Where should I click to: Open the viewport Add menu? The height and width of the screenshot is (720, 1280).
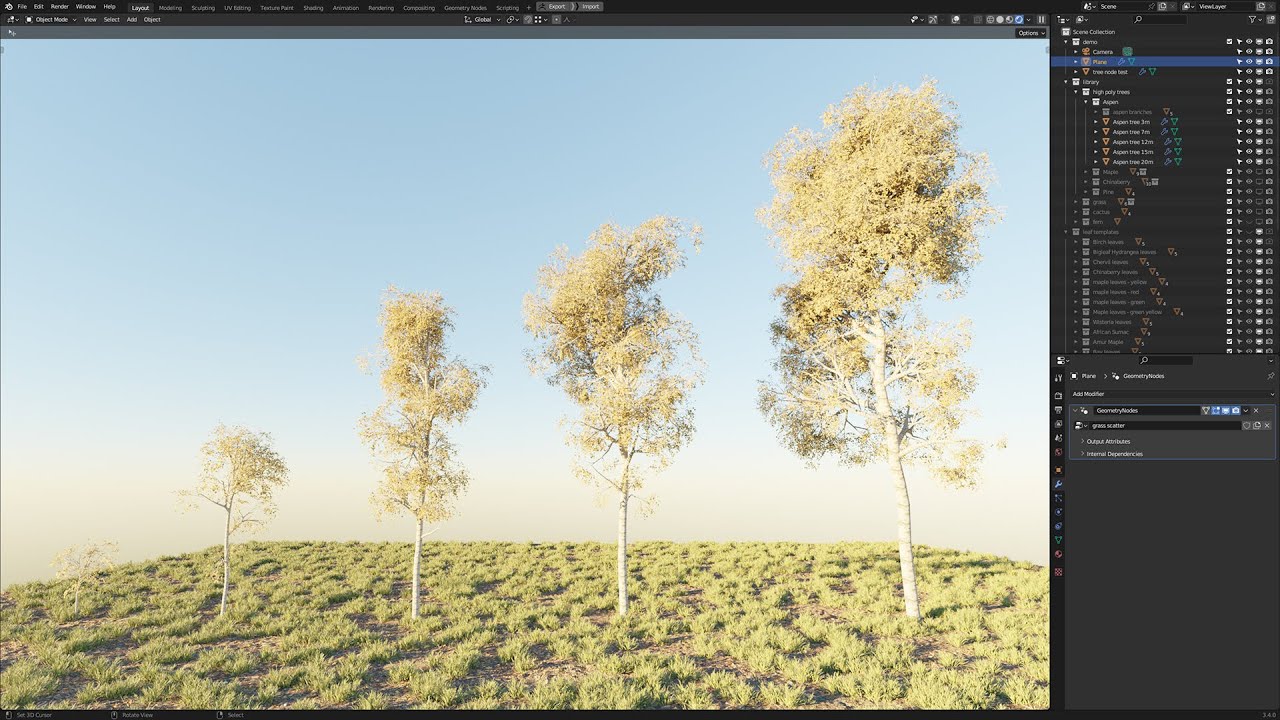(131, 19)
